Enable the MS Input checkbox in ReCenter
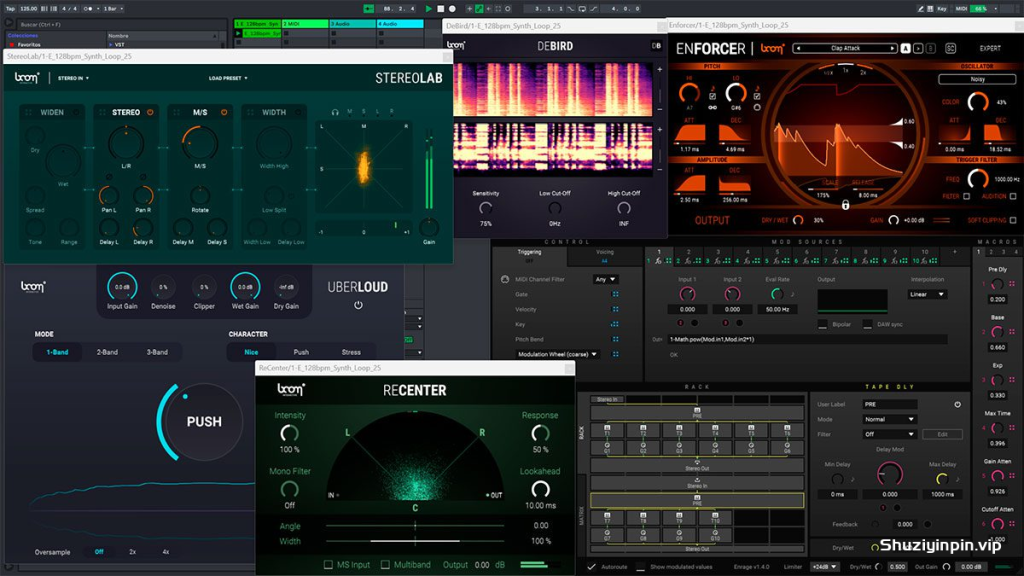This screenshot has width=1024, height=576. click(328, 564)
